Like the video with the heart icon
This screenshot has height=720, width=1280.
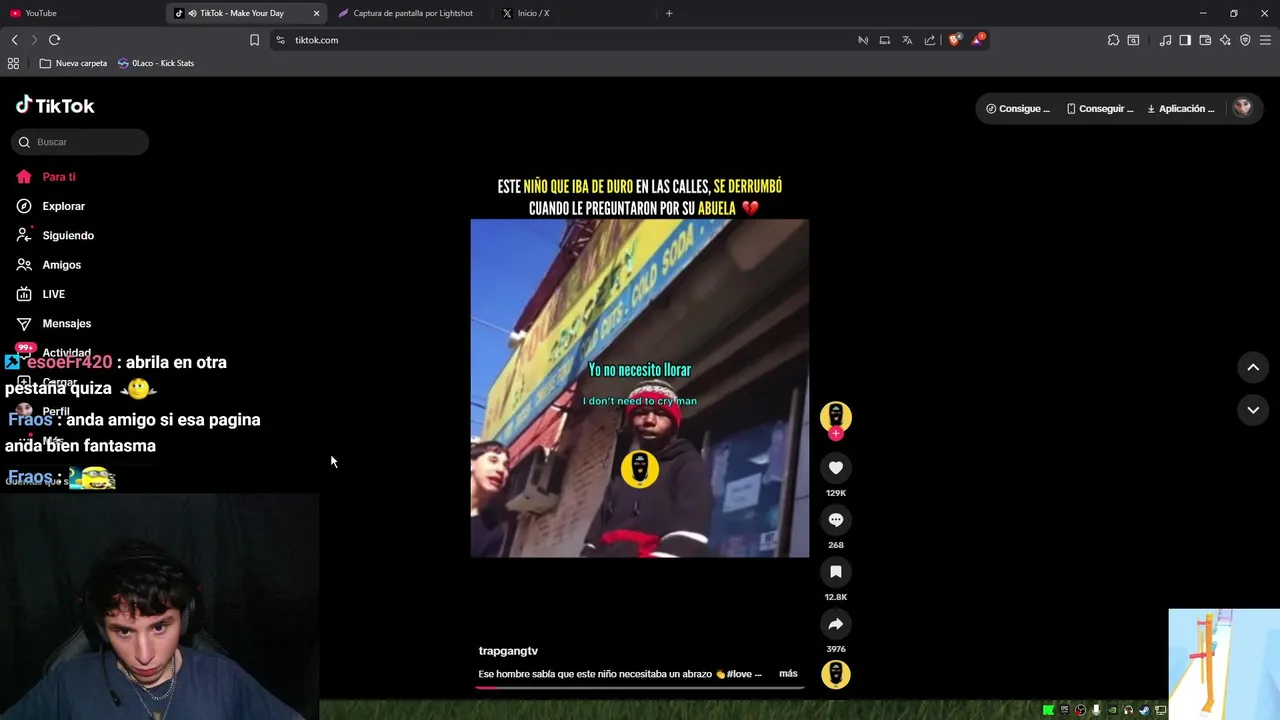(836, 468)
